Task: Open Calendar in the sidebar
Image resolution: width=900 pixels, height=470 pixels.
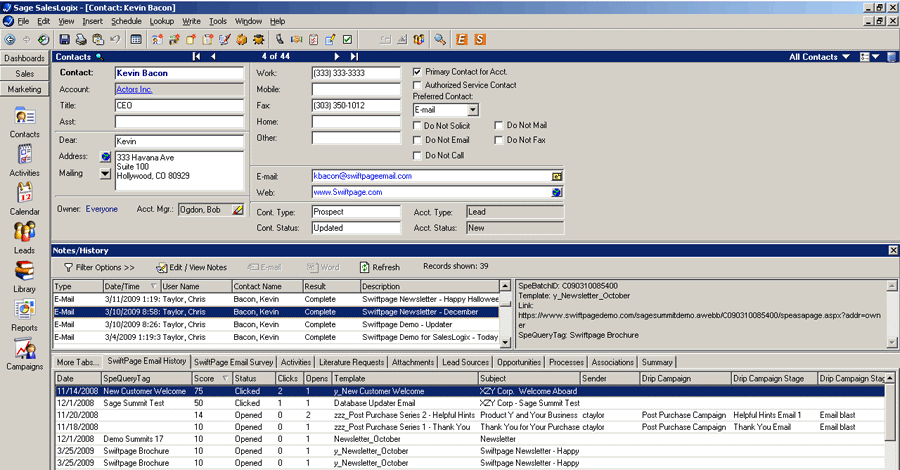Action: coord(25,200)
